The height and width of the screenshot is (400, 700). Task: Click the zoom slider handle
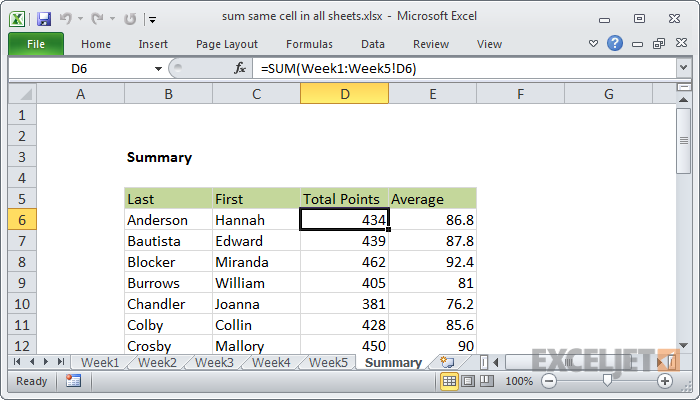click(607, 380)
